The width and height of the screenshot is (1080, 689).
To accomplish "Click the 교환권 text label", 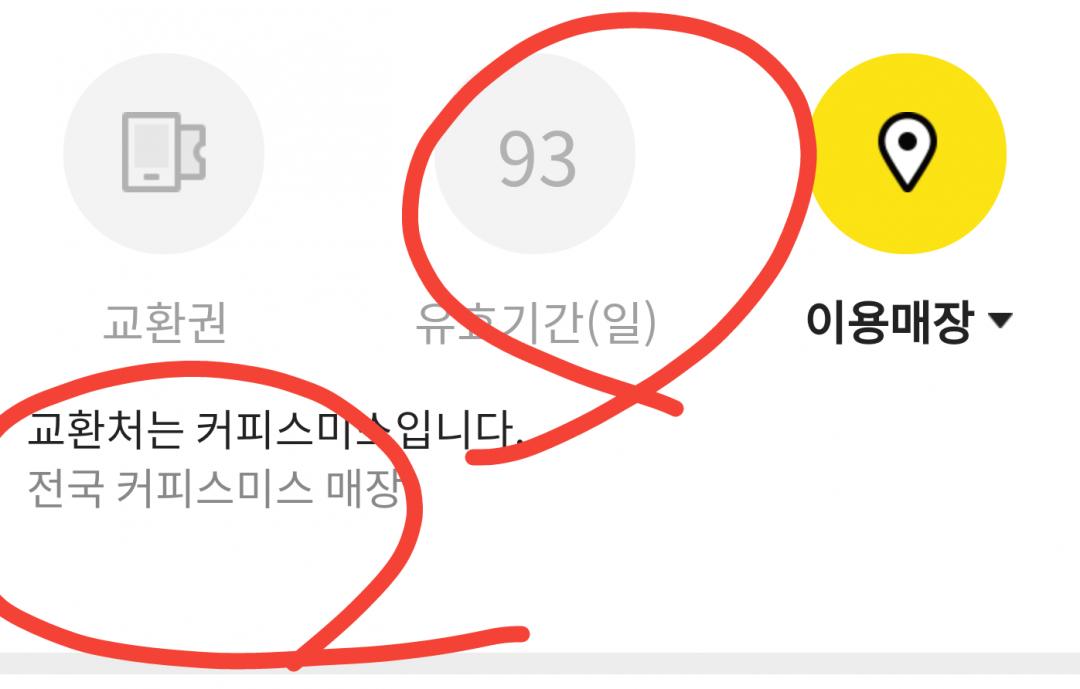I will point(165,322).
